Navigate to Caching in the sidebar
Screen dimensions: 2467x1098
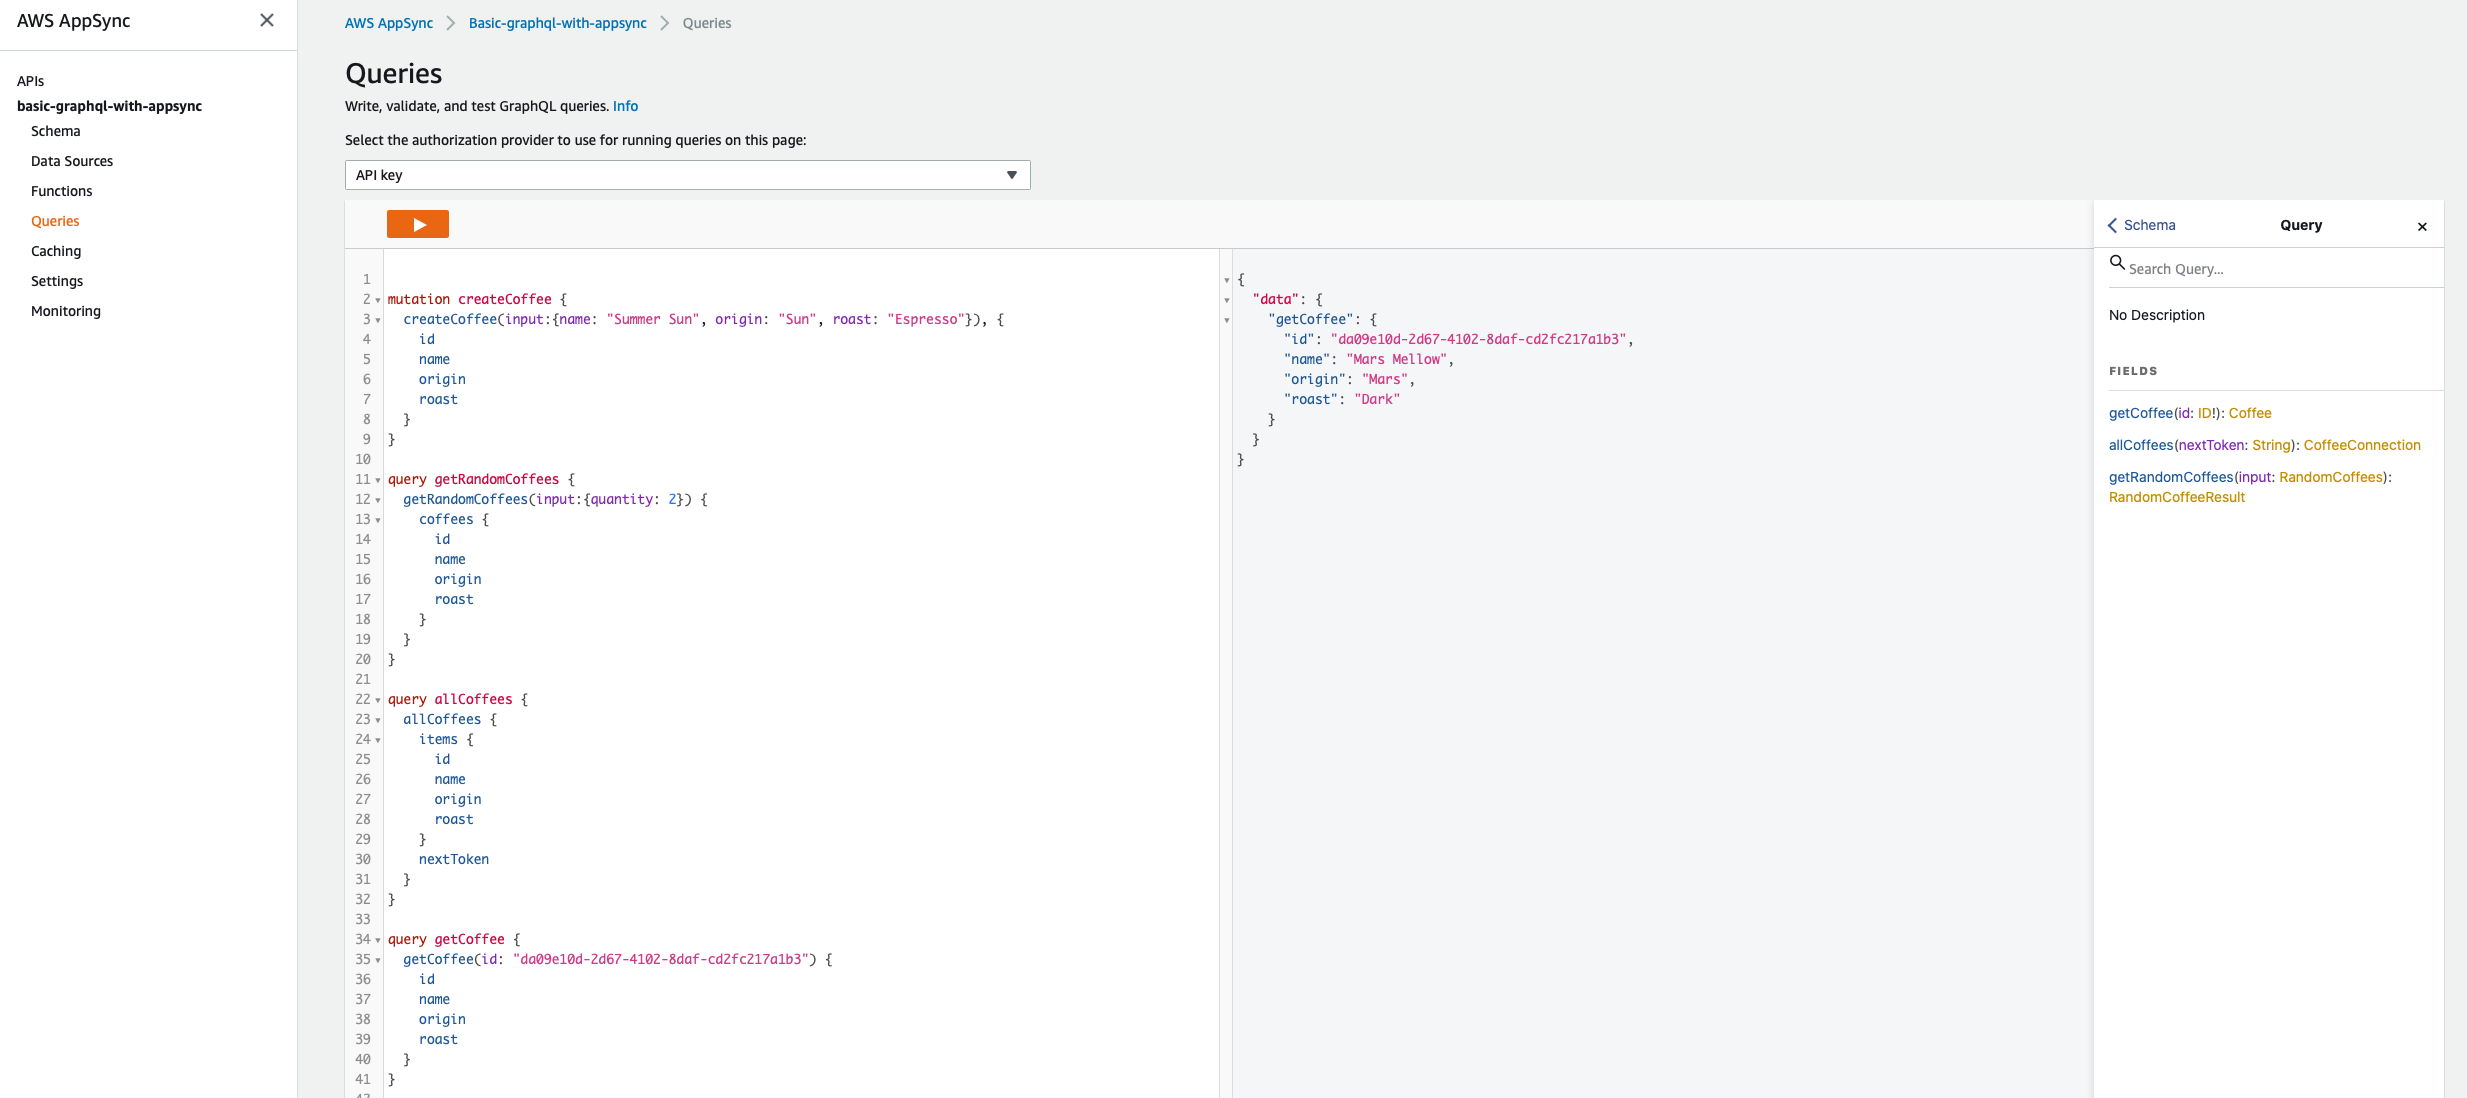click(56, 251)
